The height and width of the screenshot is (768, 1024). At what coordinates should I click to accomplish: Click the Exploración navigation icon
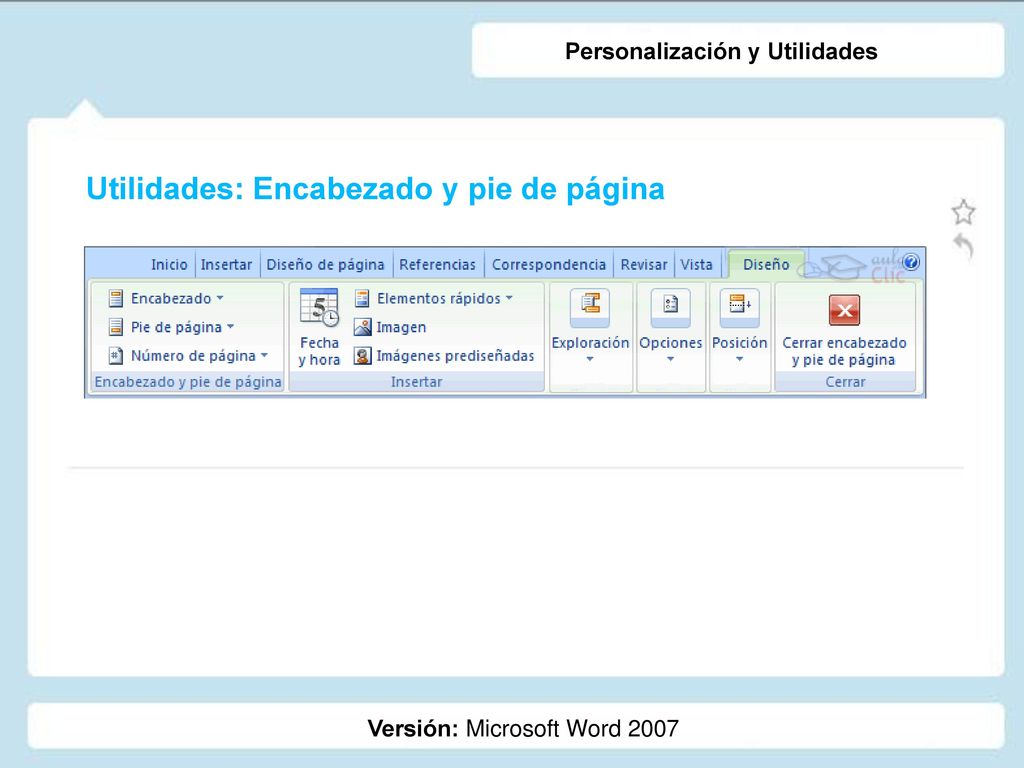point(590,307)
